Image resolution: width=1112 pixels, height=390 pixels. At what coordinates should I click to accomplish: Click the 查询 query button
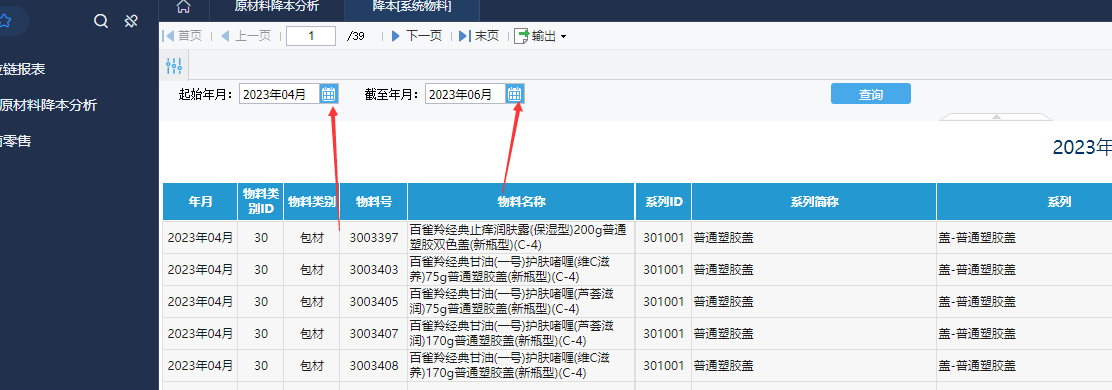click(x=870, y=94)
